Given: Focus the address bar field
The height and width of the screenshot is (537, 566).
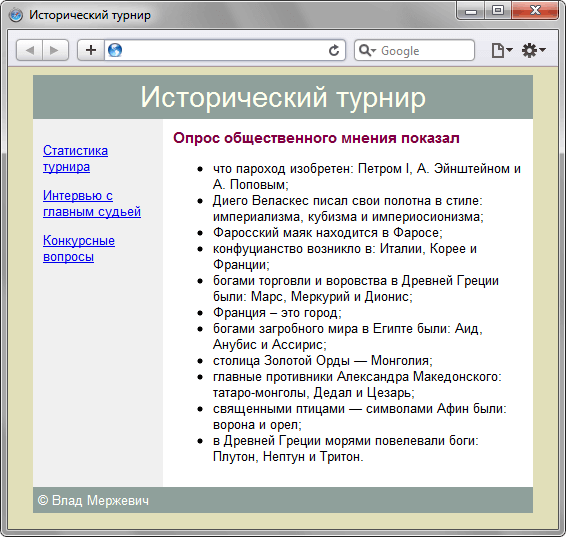Looking at the screenshot, I should tap(225, 50).
